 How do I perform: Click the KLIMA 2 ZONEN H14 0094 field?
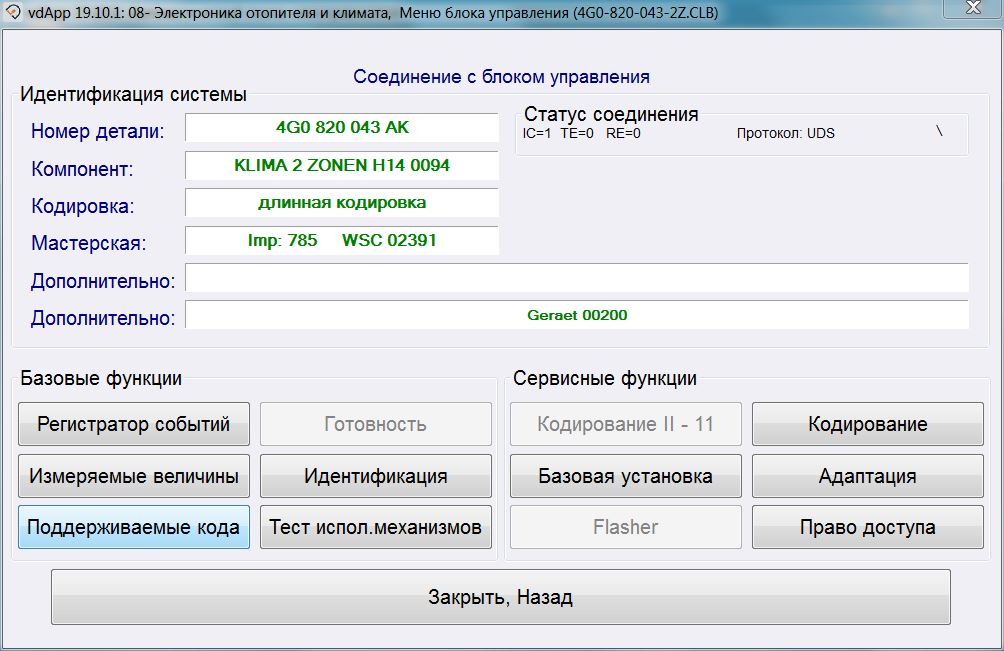click(x=342, y=165)
